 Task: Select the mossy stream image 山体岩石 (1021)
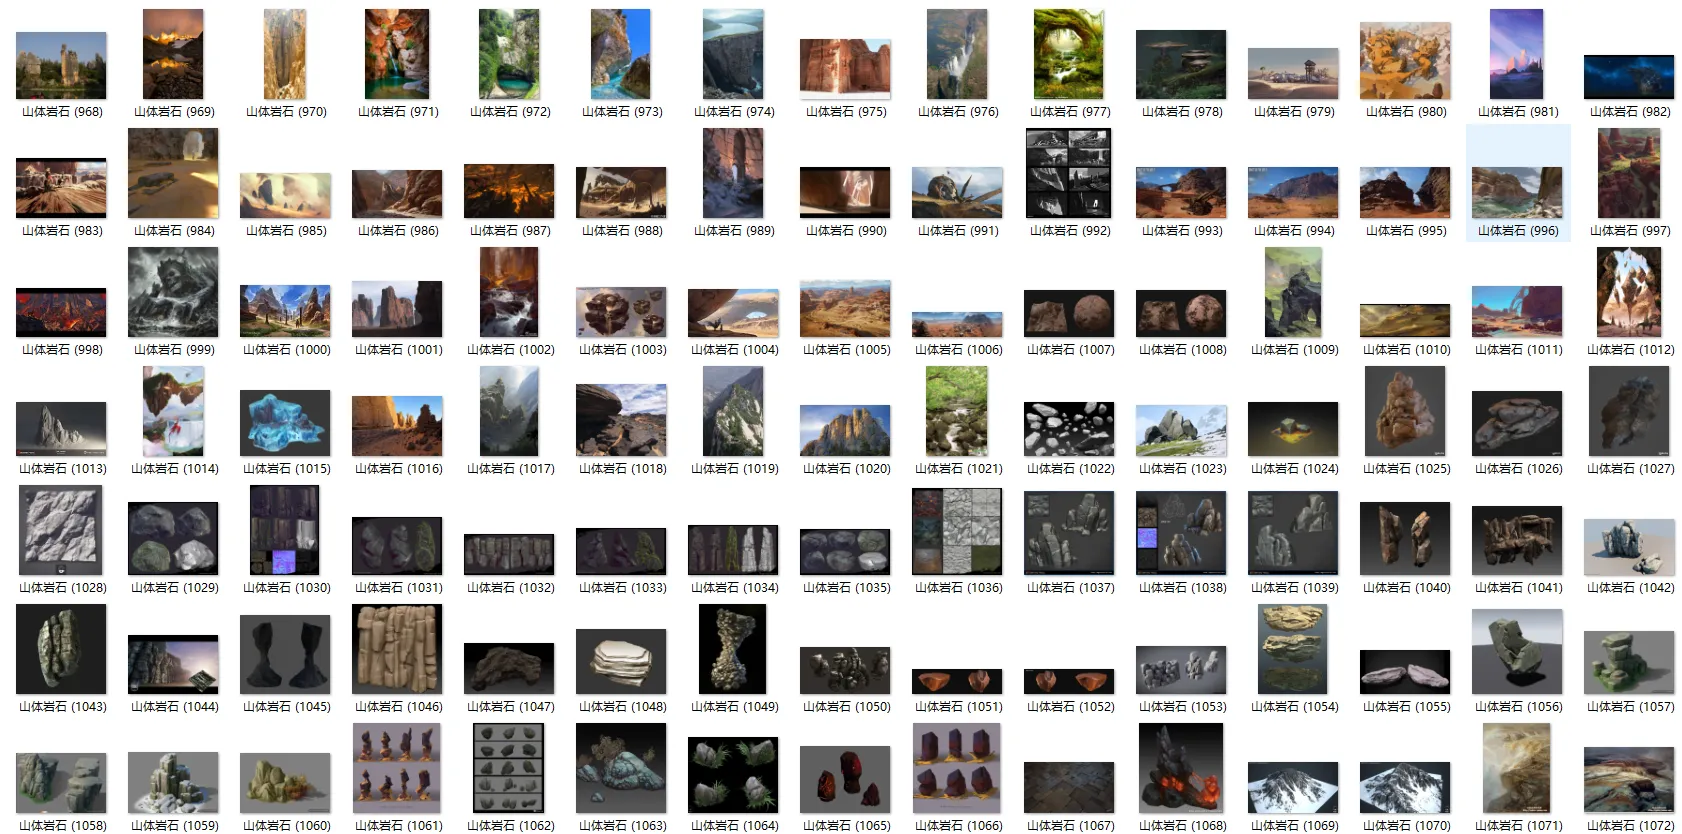(x=957, y=411)
